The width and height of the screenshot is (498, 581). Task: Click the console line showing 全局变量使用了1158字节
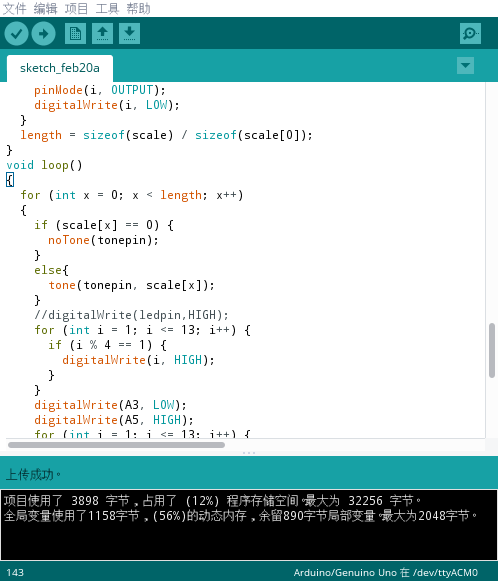coord(241,515)
